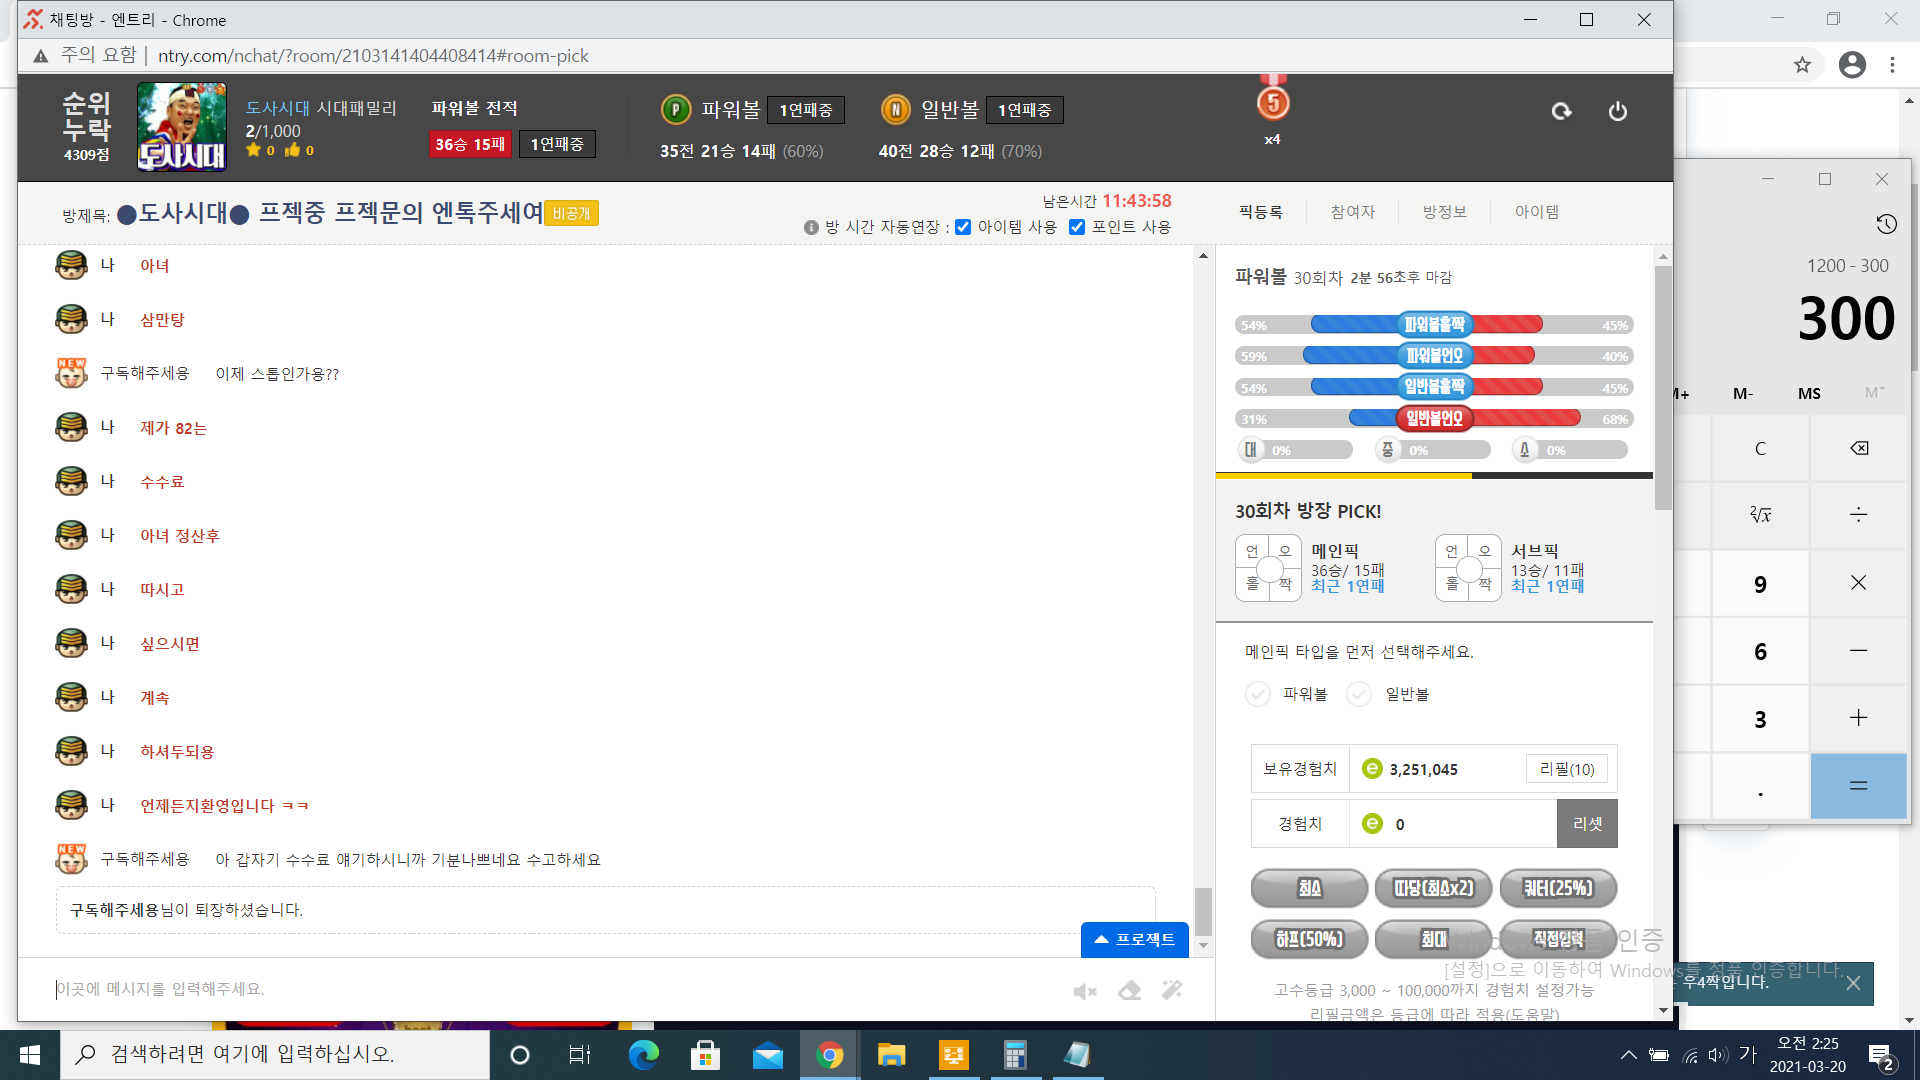Click Calculator C clear button

1760,448
